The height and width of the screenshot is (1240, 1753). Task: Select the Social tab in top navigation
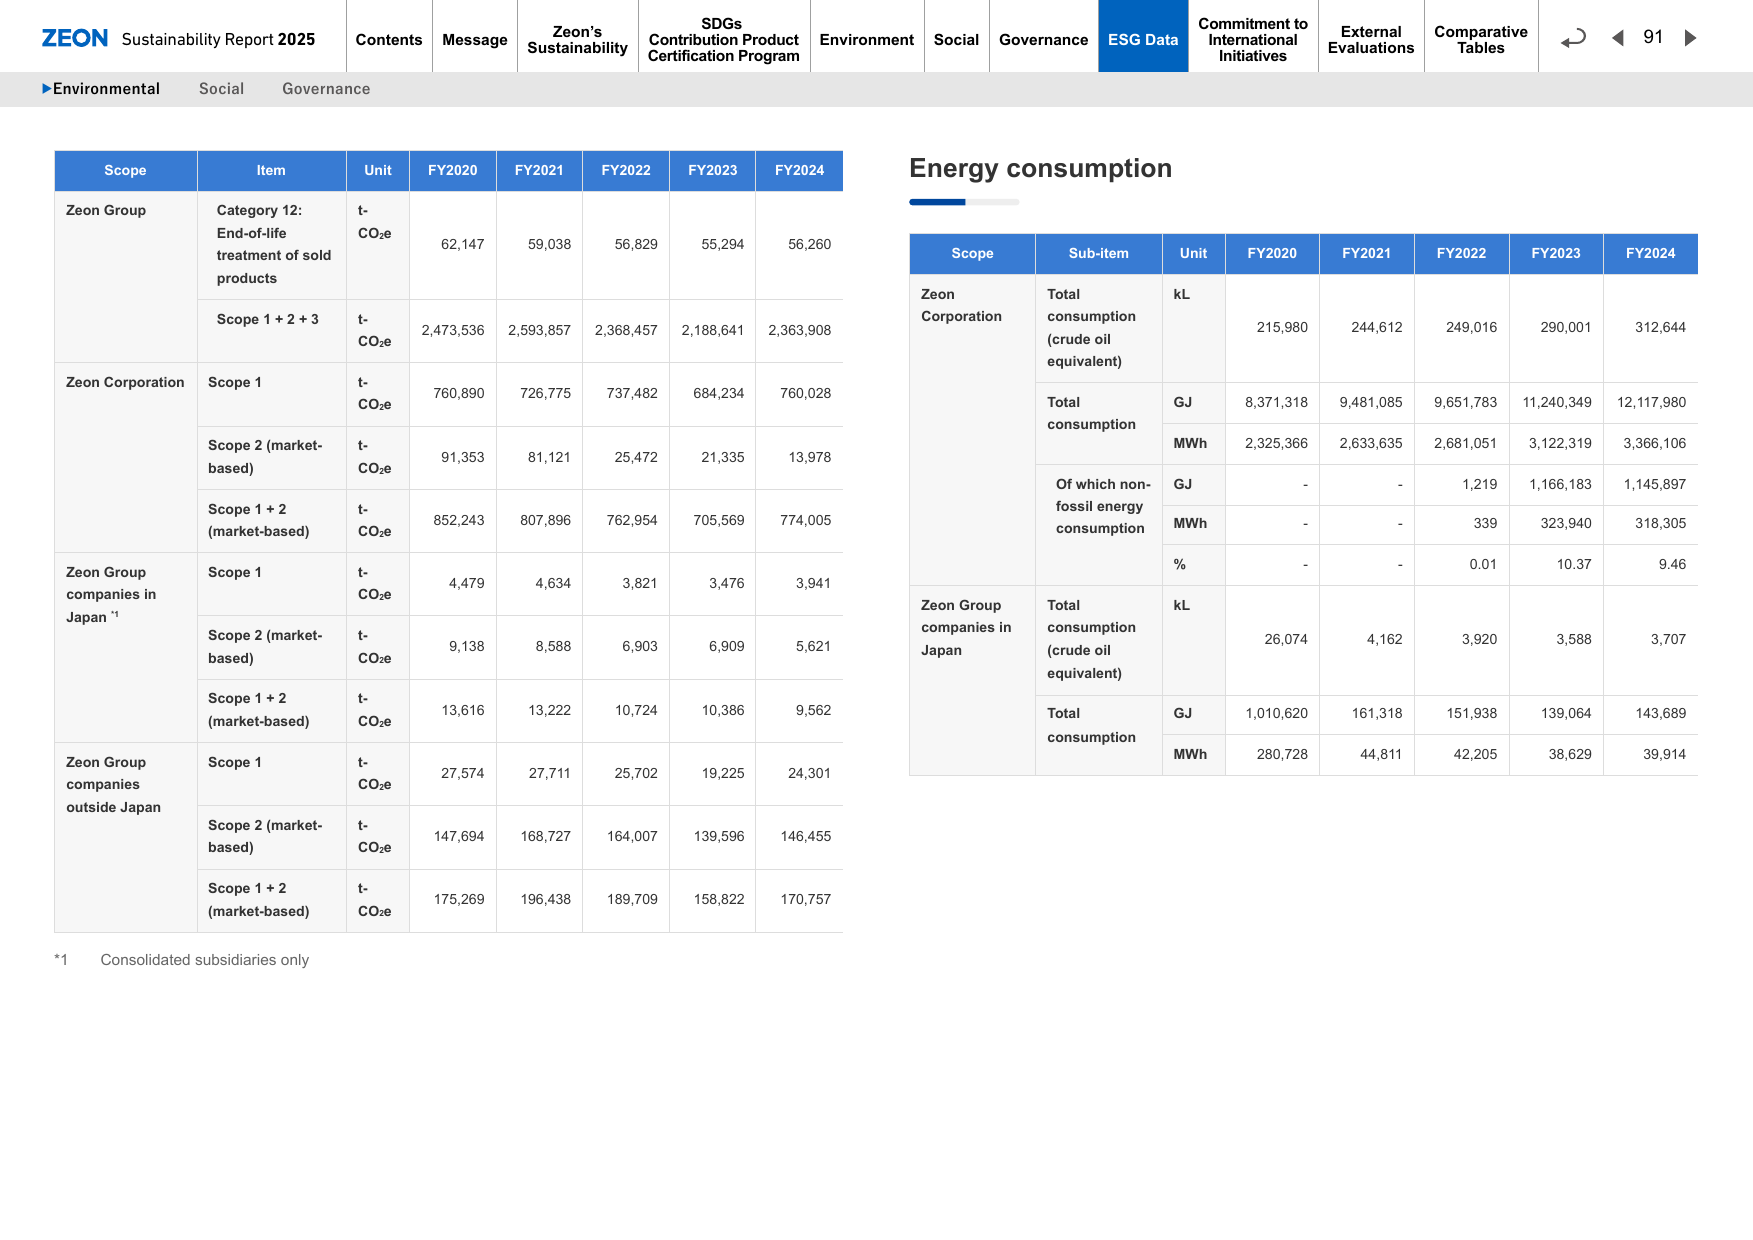[956, 40]
